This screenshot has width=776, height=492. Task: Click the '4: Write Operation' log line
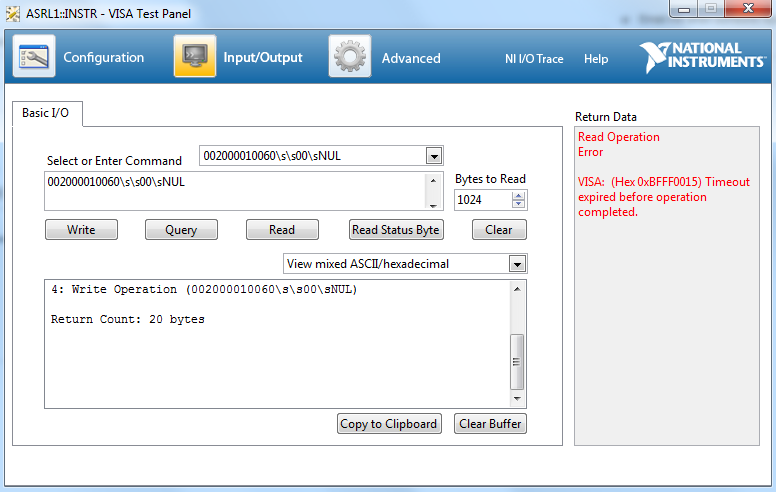(x=204, y=289)
